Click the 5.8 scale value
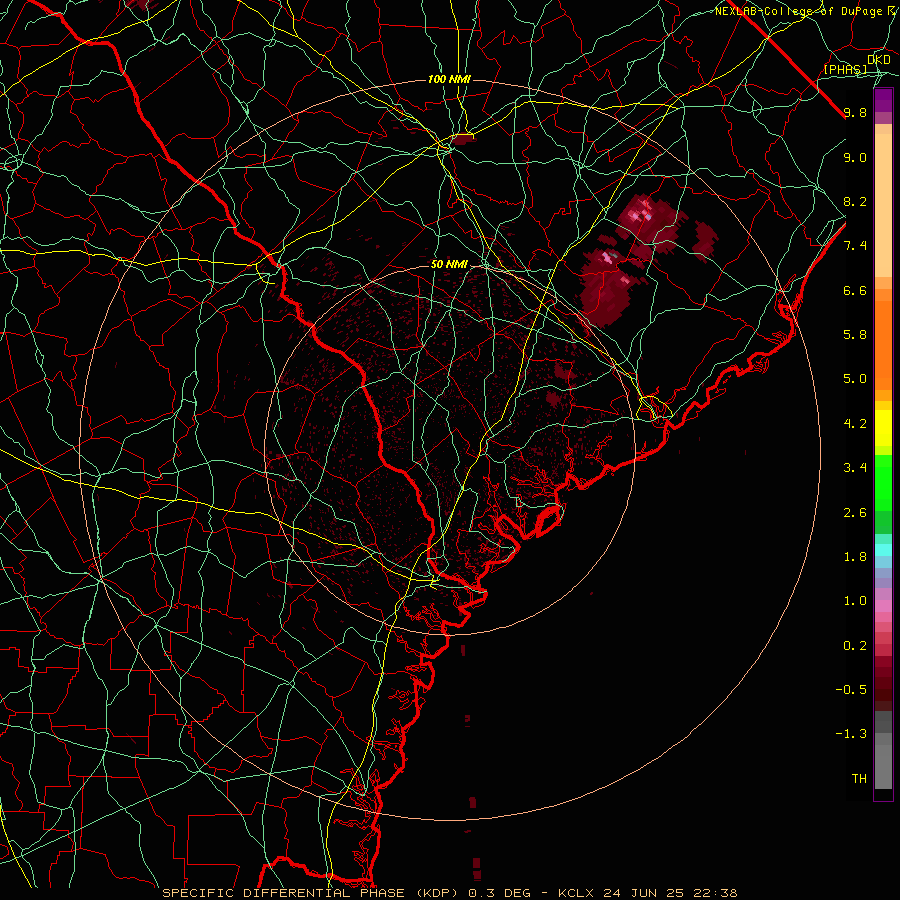 click(855, 335)
